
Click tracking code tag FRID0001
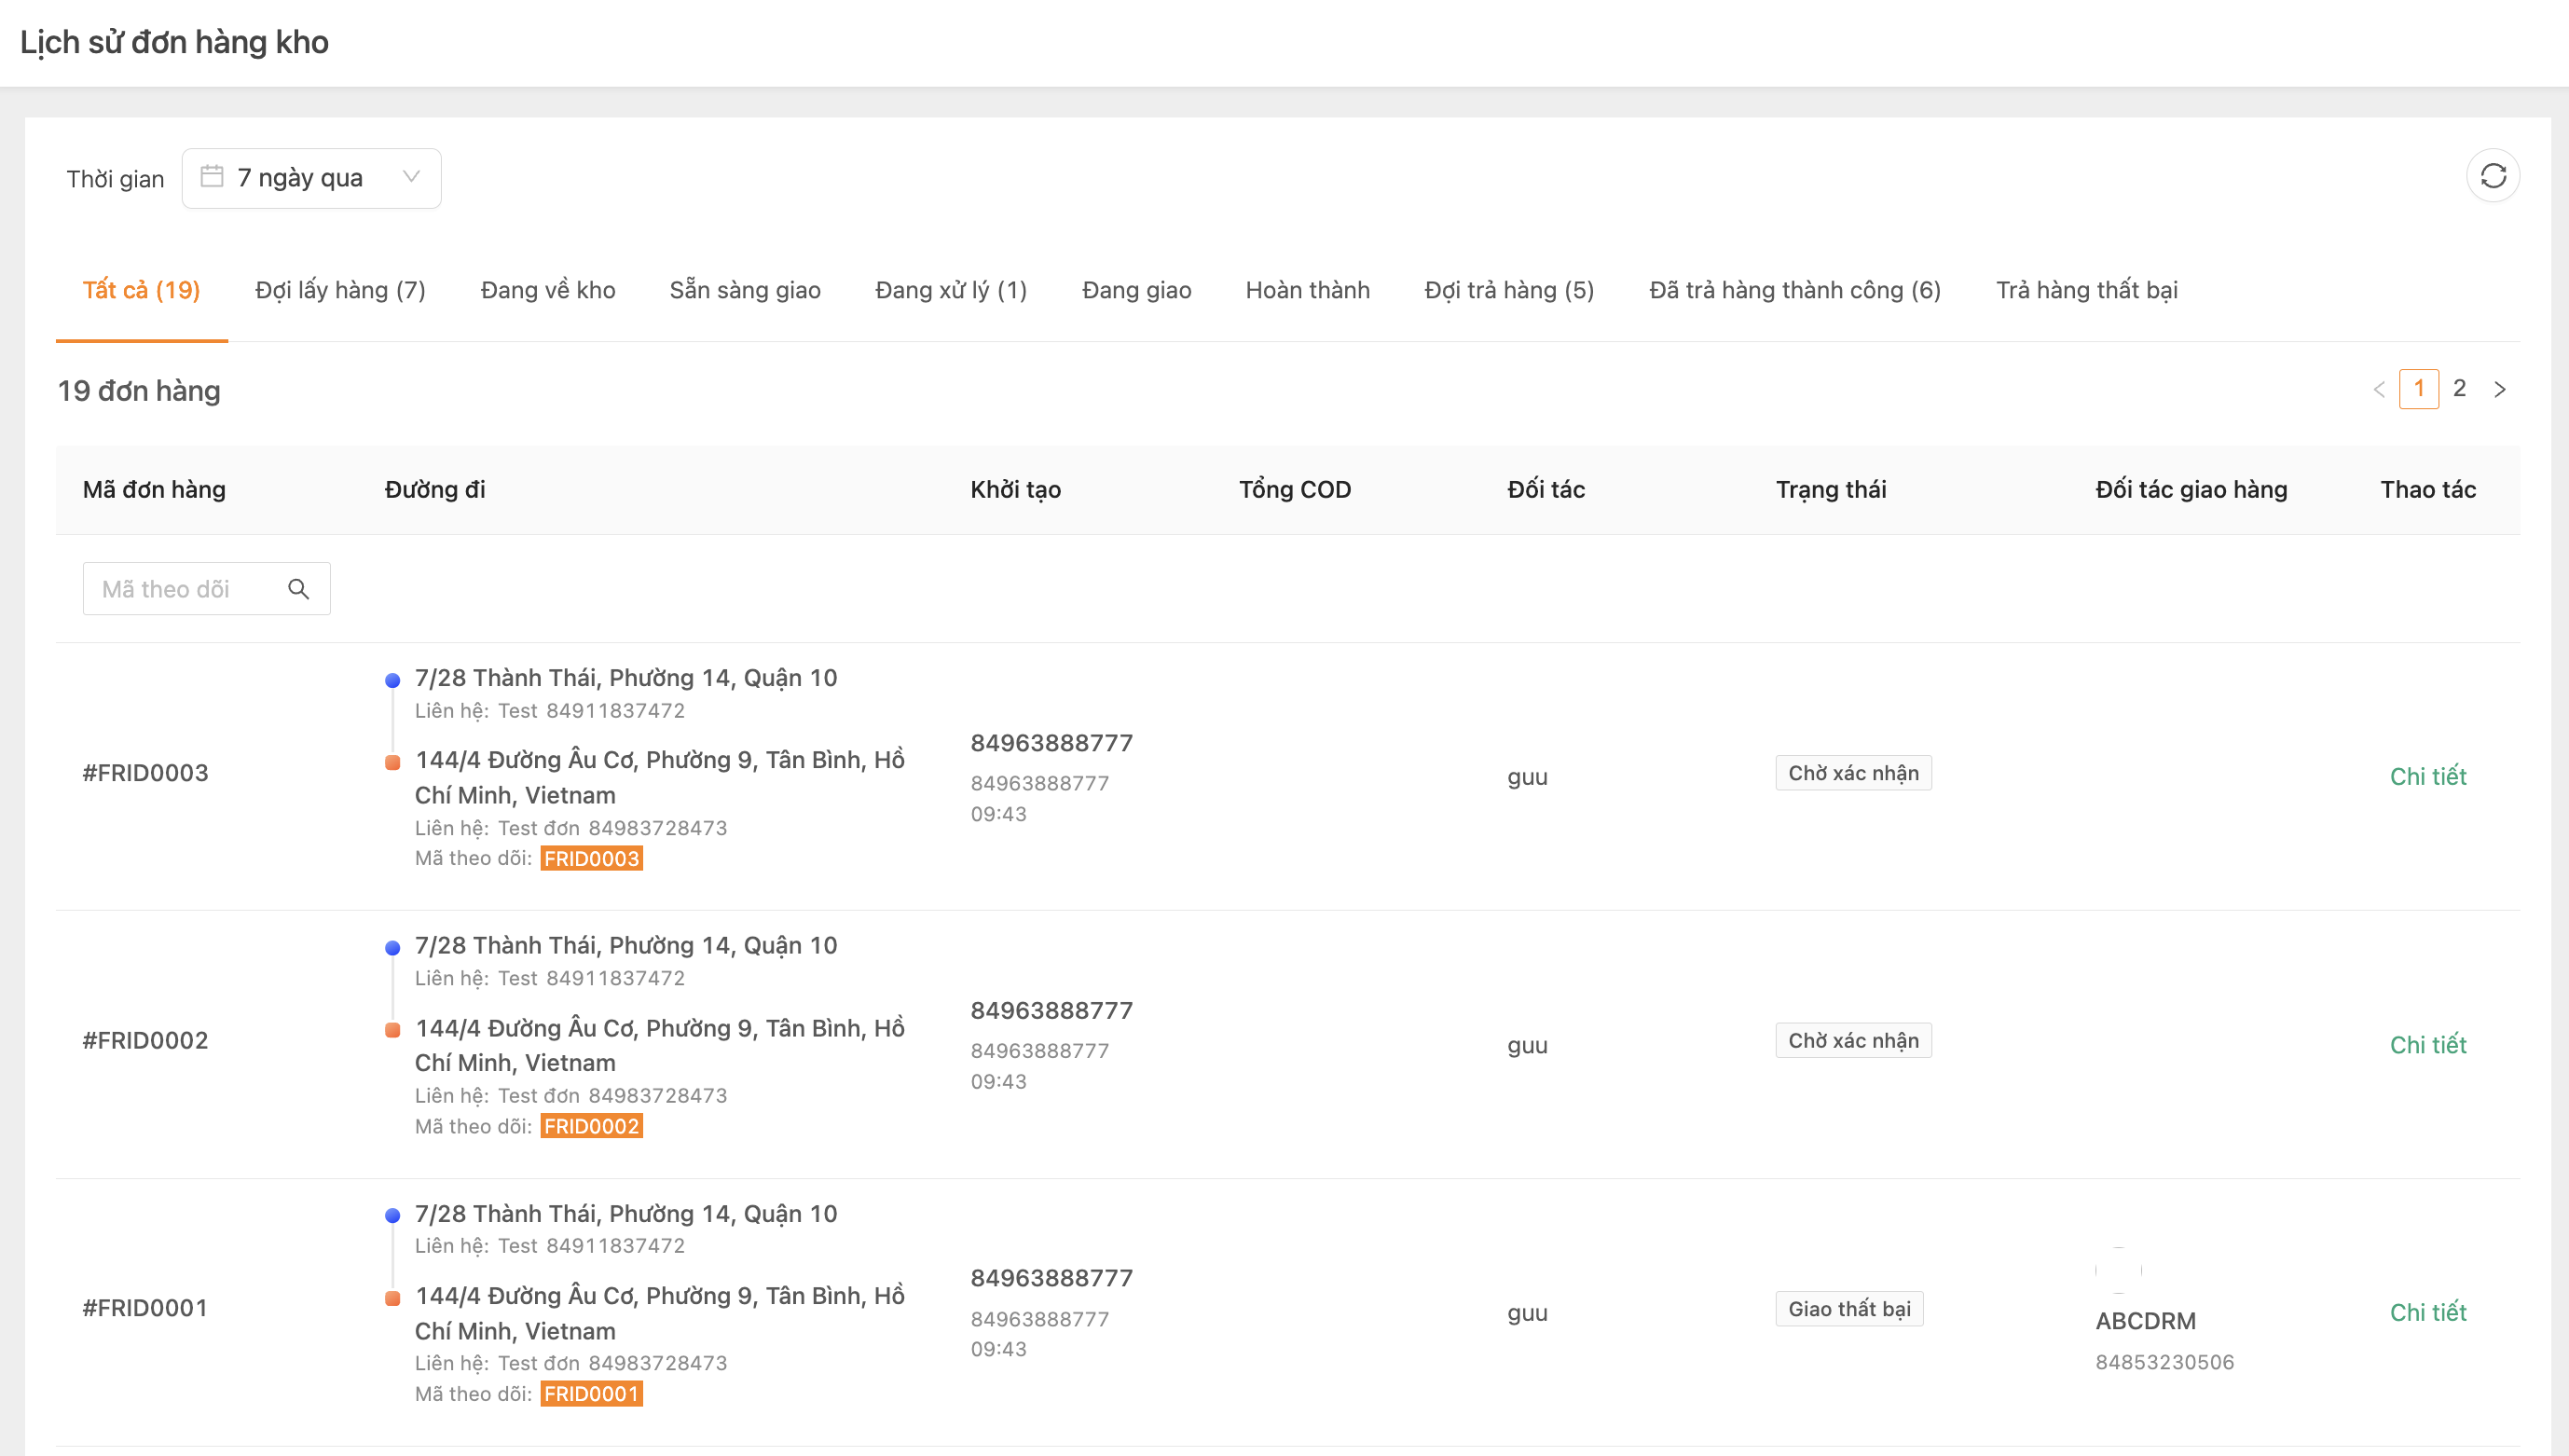click(591, 1394)
